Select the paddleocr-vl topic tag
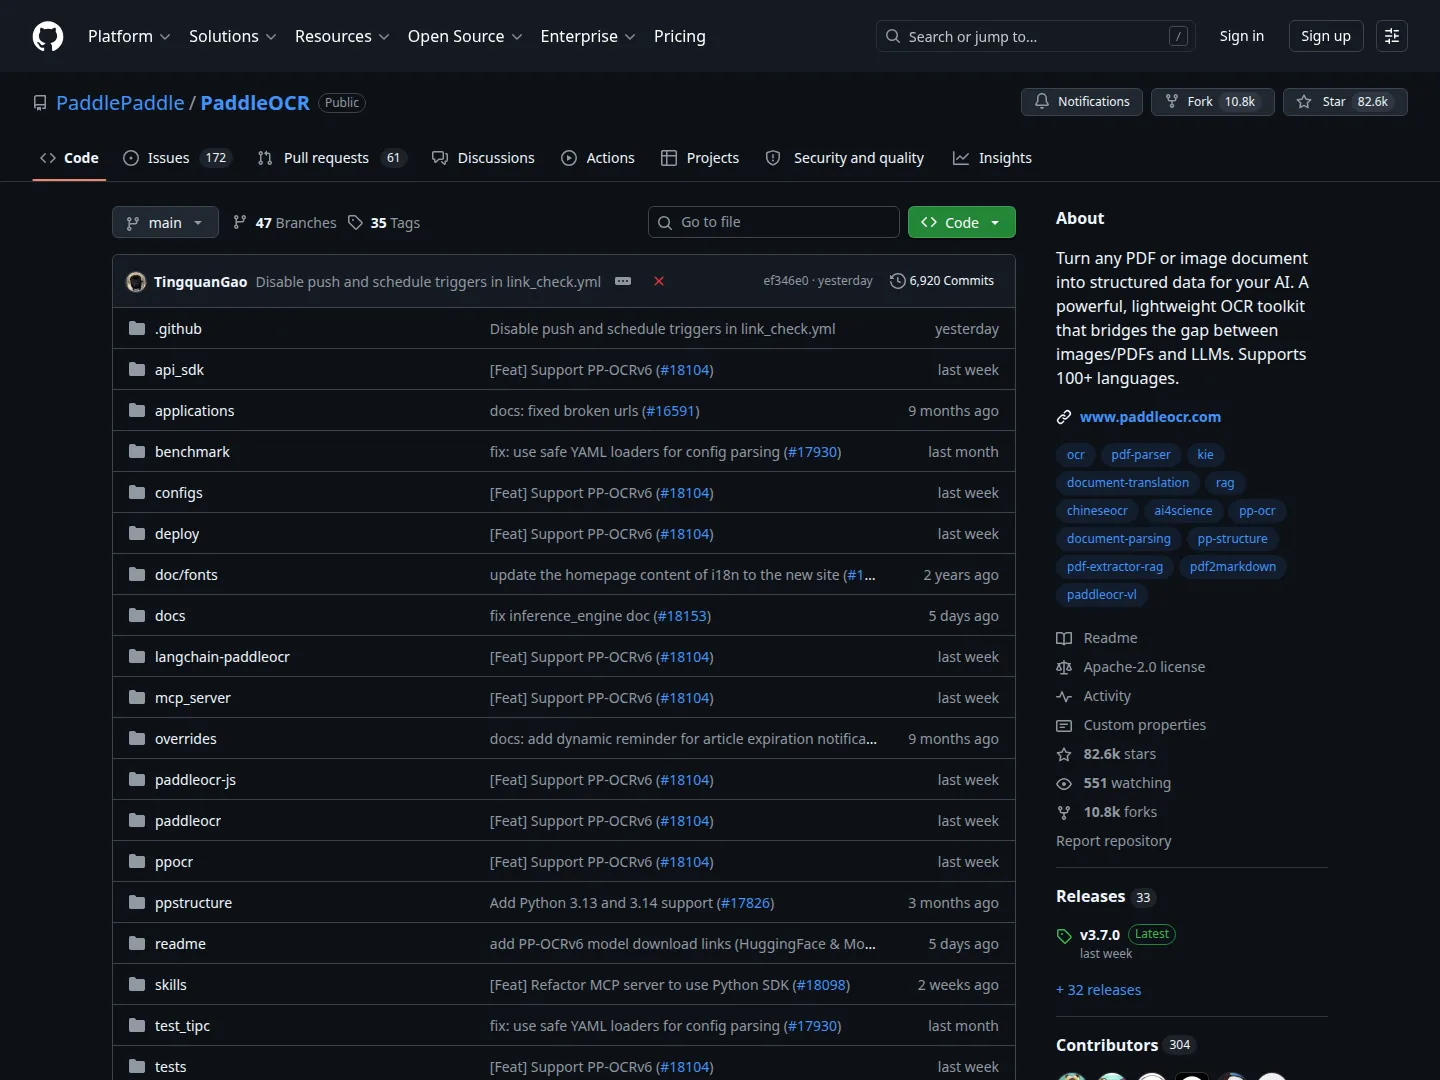The width and height of the screenshot is (1440, 1080). tap(1102, 595)
